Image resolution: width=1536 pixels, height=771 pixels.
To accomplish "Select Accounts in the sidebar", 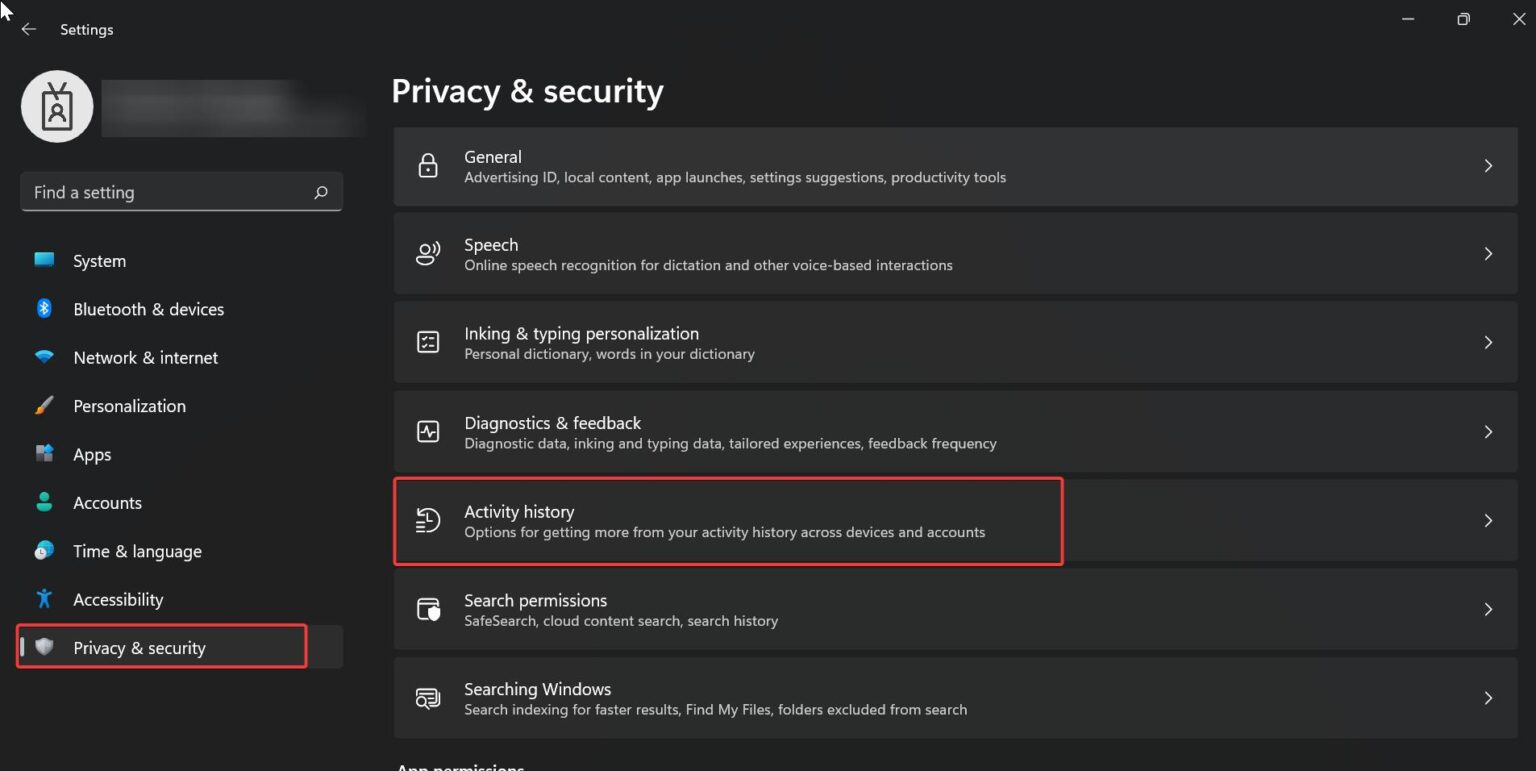I will (107, 503).
